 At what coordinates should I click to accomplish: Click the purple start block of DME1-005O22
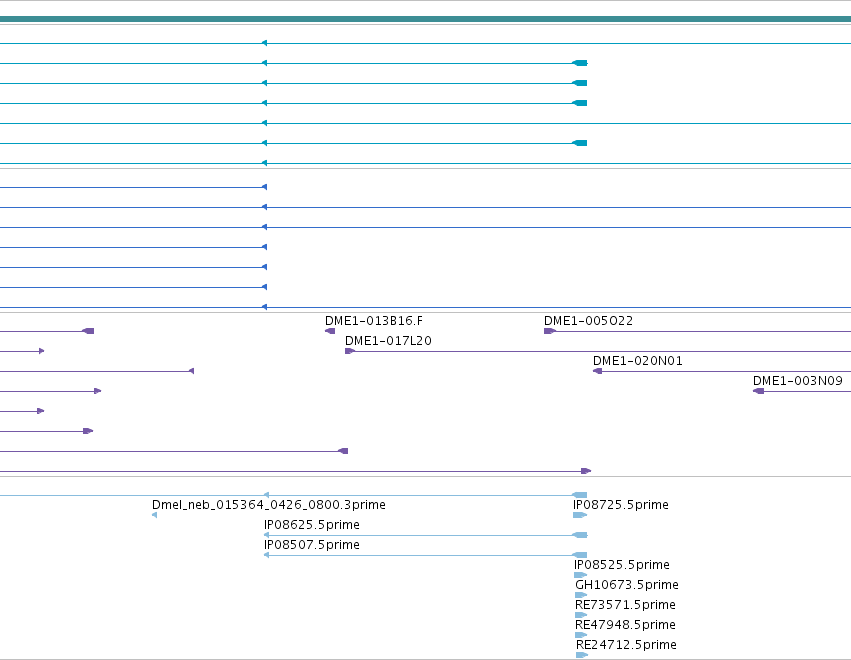point(550,331)
